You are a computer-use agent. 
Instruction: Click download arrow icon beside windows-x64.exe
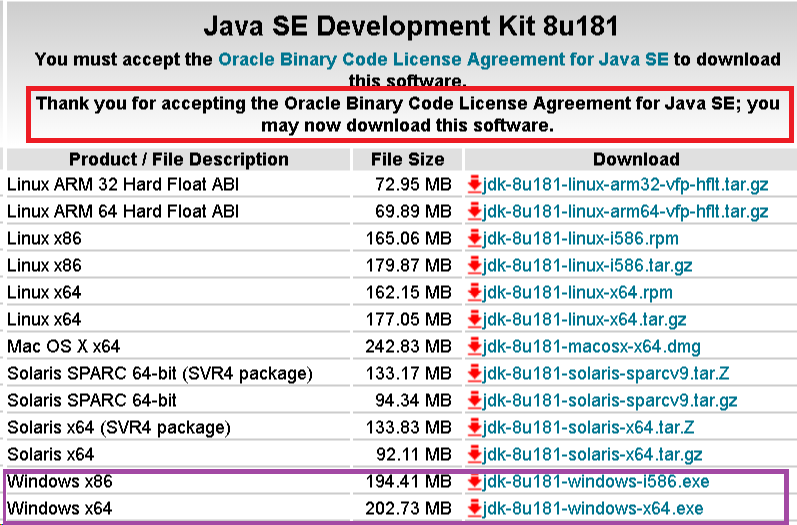pos(474,508)
